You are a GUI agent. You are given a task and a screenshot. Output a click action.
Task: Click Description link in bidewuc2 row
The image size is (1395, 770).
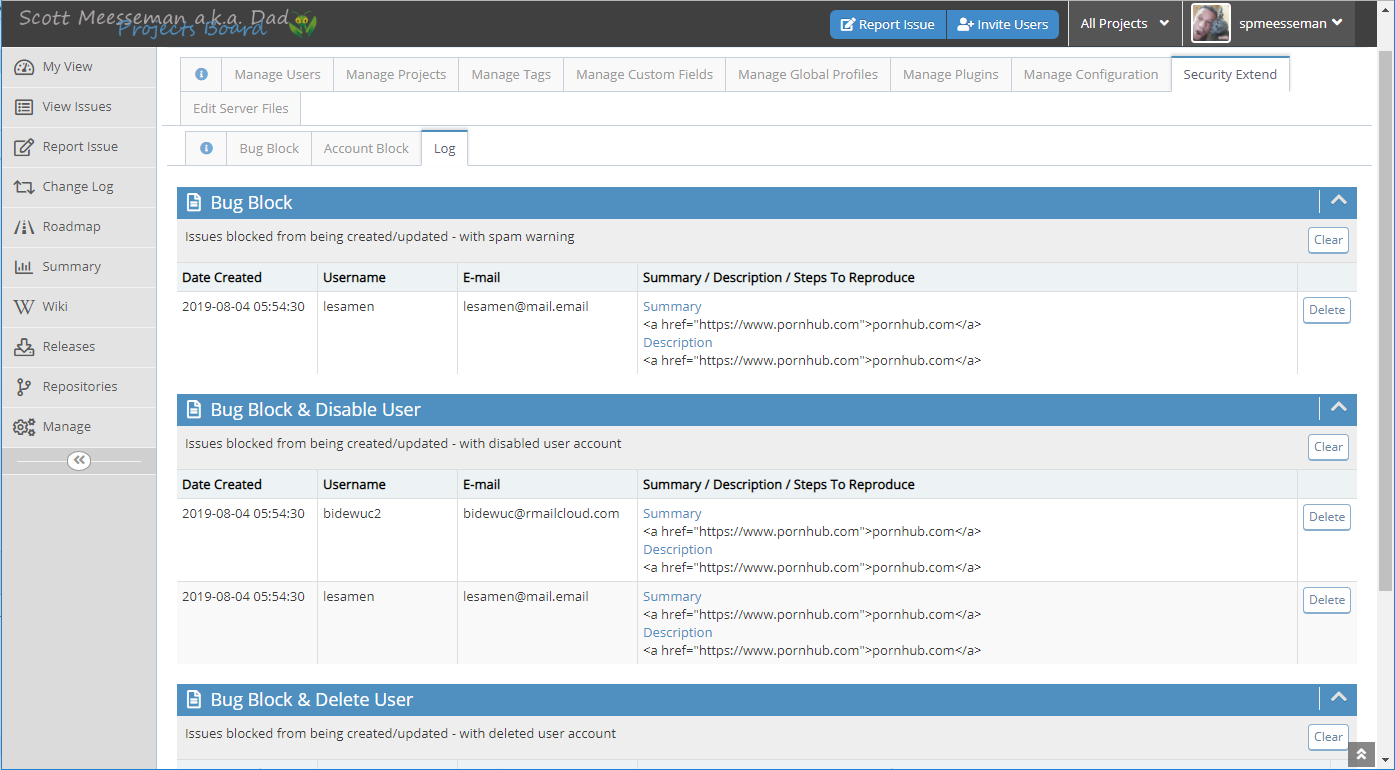[678, 550]
